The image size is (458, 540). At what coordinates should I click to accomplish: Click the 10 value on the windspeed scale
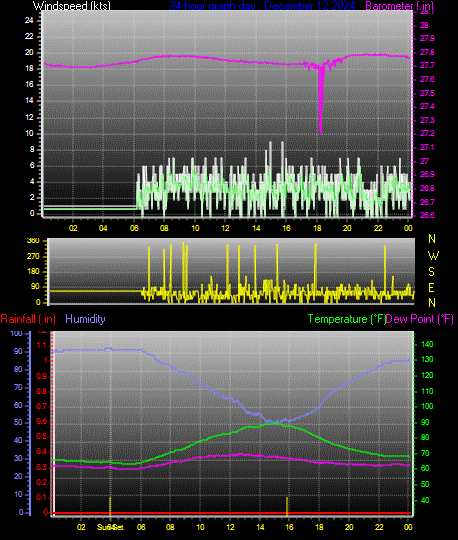tap(29, 133)
